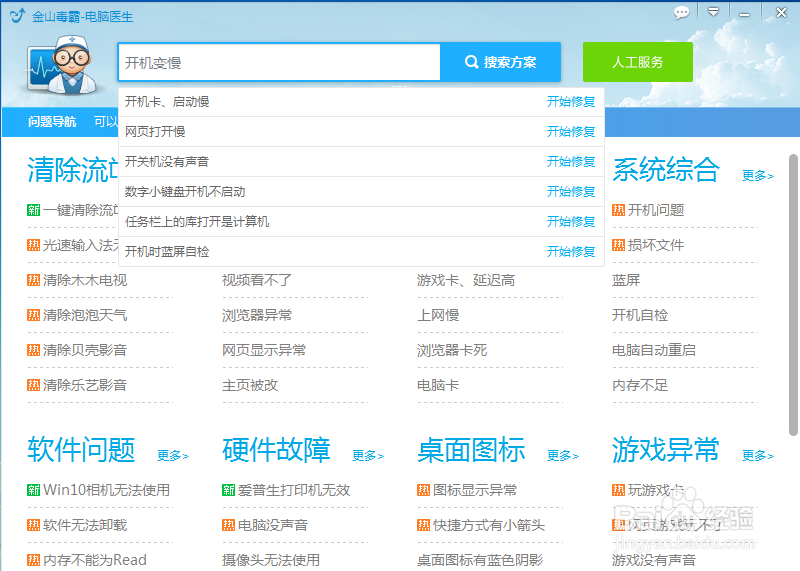
Task: Click the Kingsoft bird logo icon
Action: tap(17, 15)
